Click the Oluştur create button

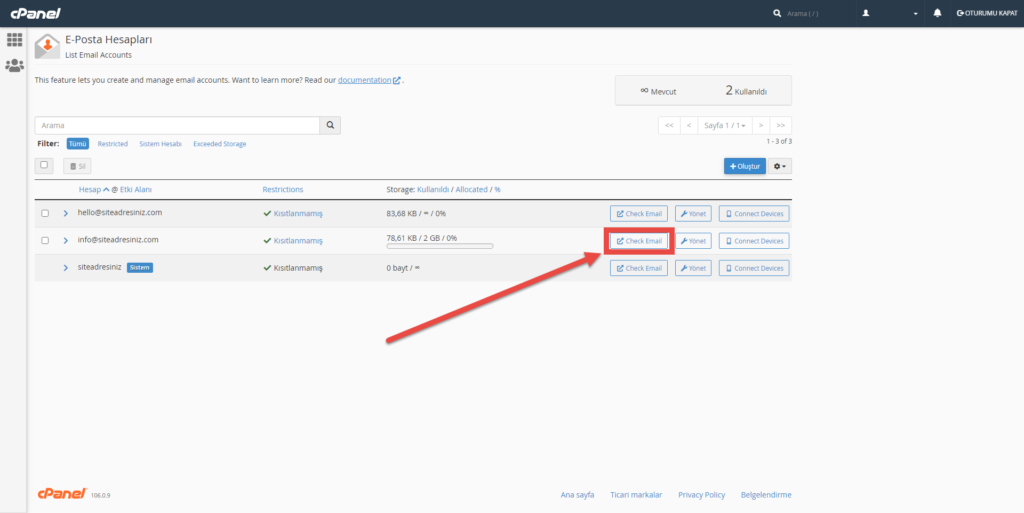(x=744, y=166)
